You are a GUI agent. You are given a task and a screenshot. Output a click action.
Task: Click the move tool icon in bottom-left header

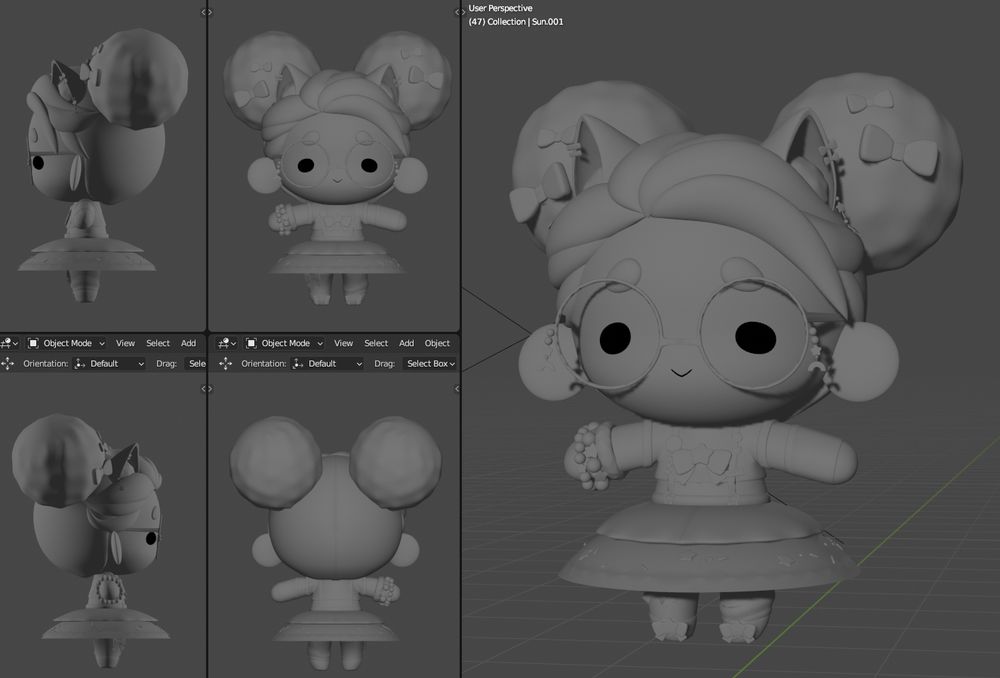point(8,364)
